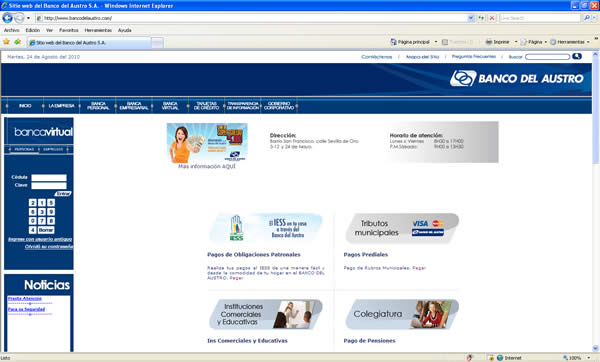
Task: Click digit 3 on the virtual keypad
Action: [x=42, y=212]
